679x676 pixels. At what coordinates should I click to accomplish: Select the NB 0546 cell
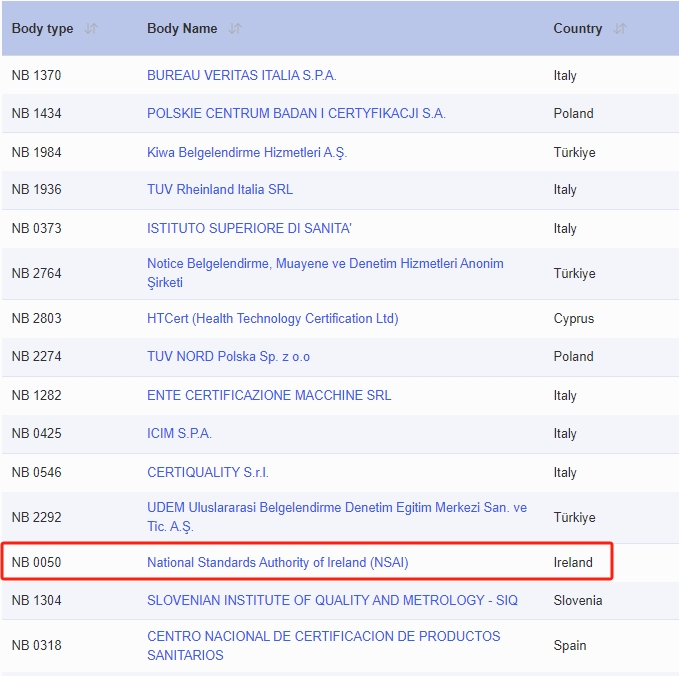[36, 472]
